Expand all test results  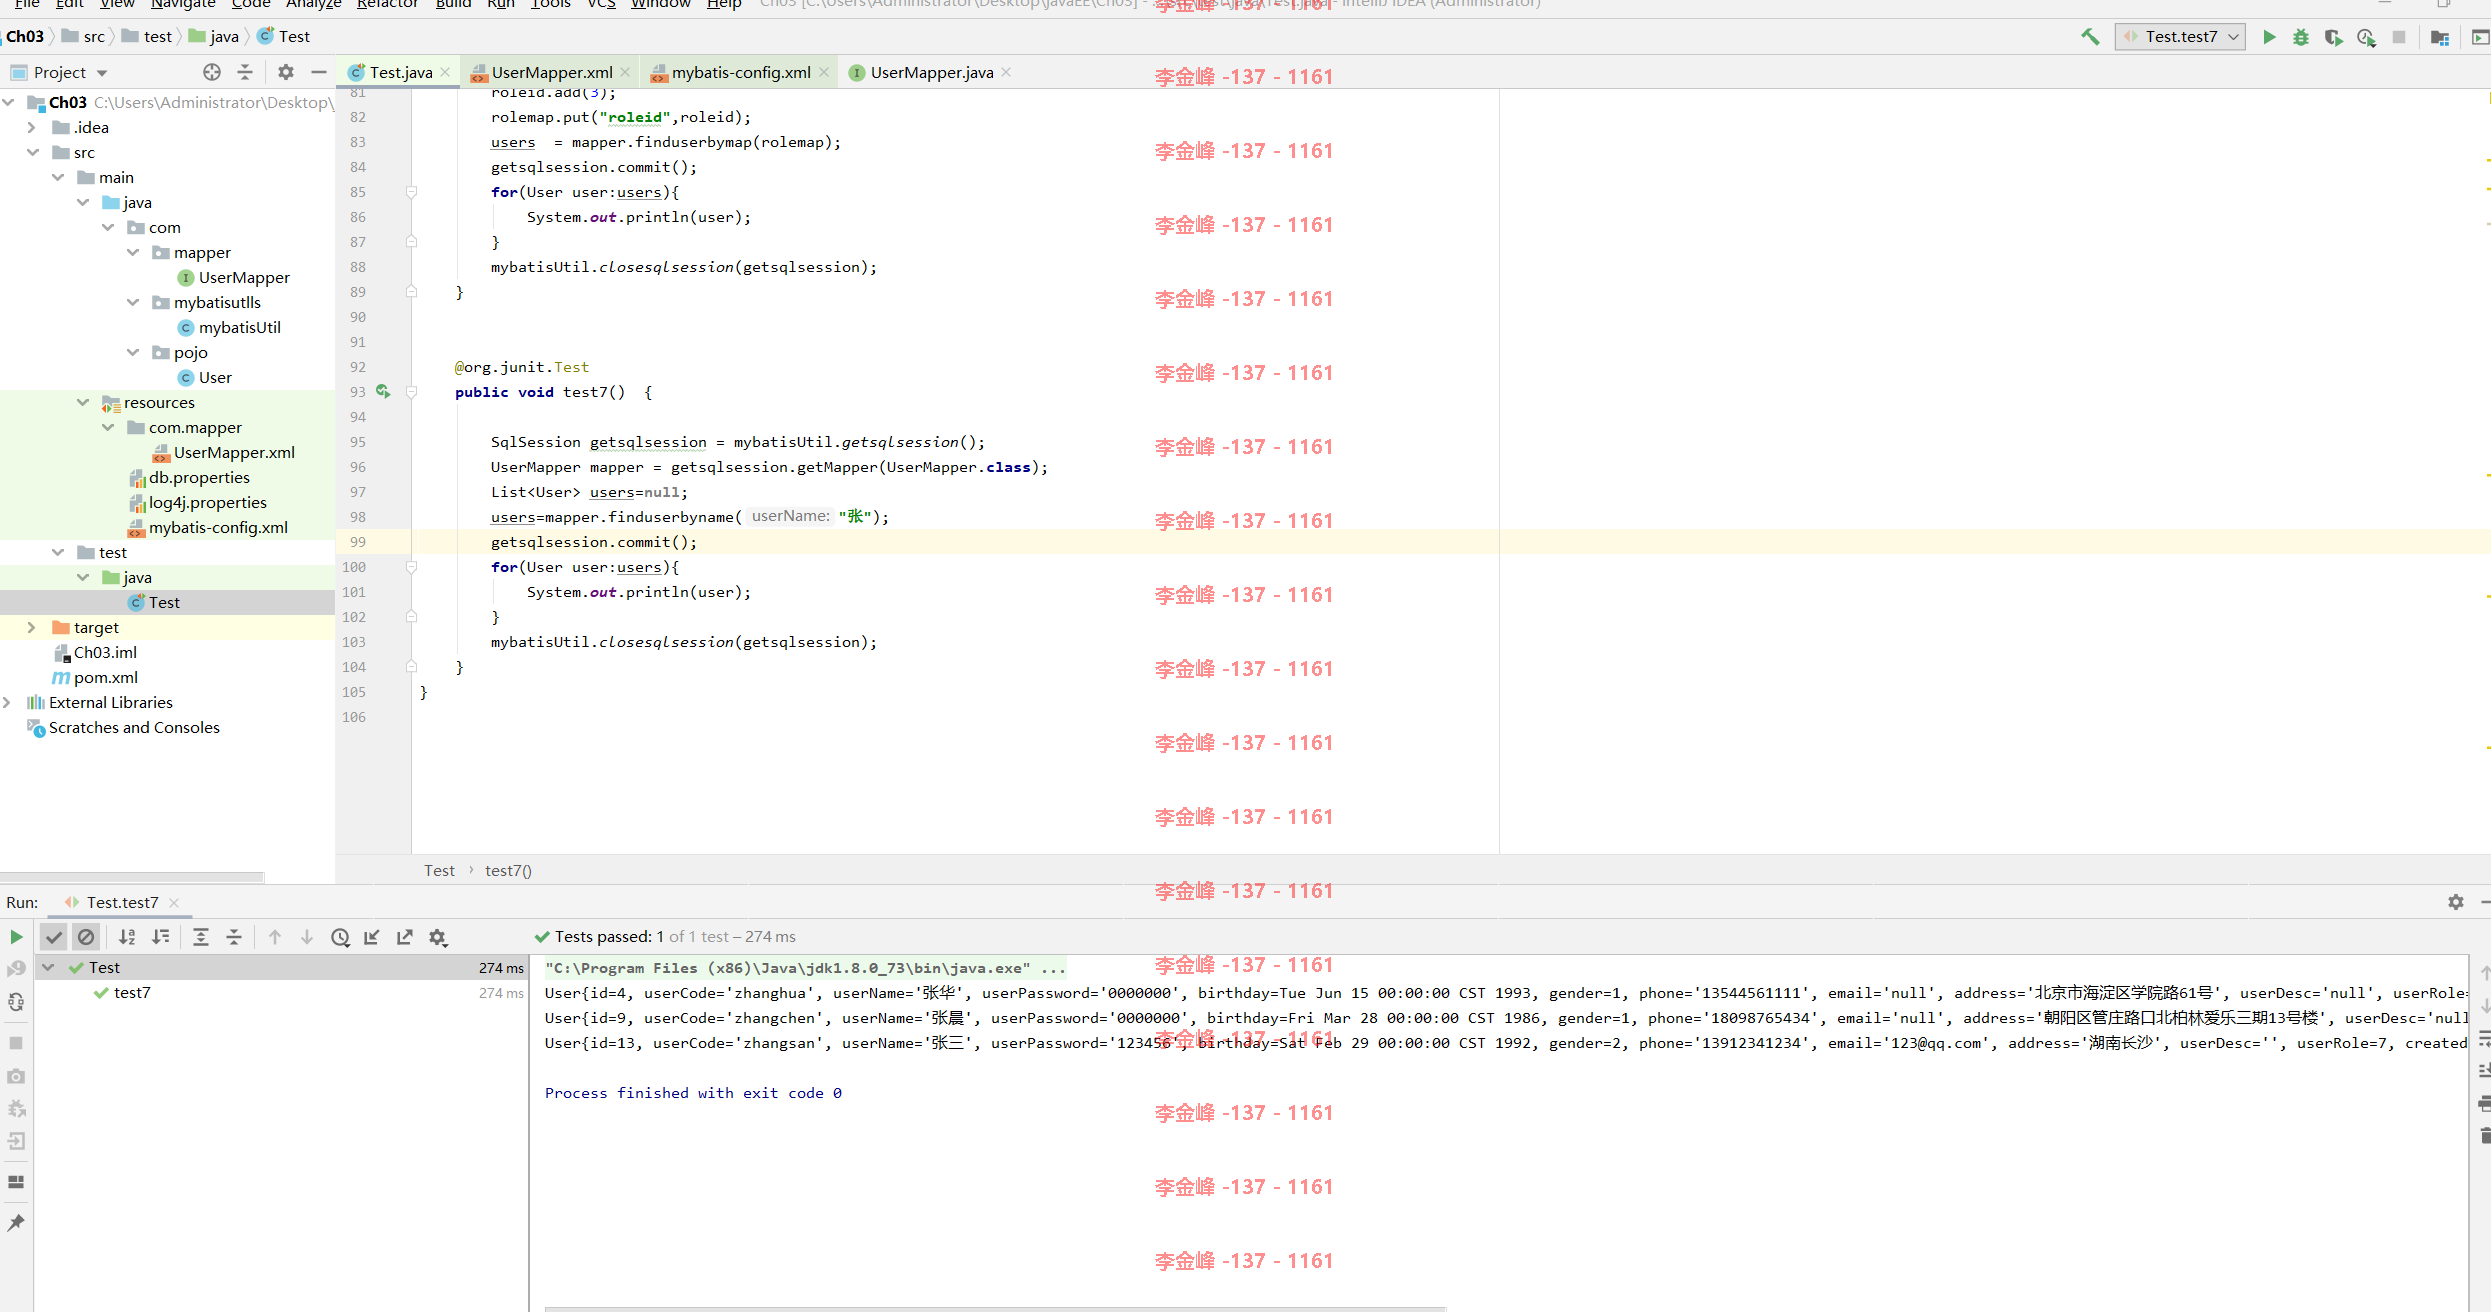click(x=201, y=937)
